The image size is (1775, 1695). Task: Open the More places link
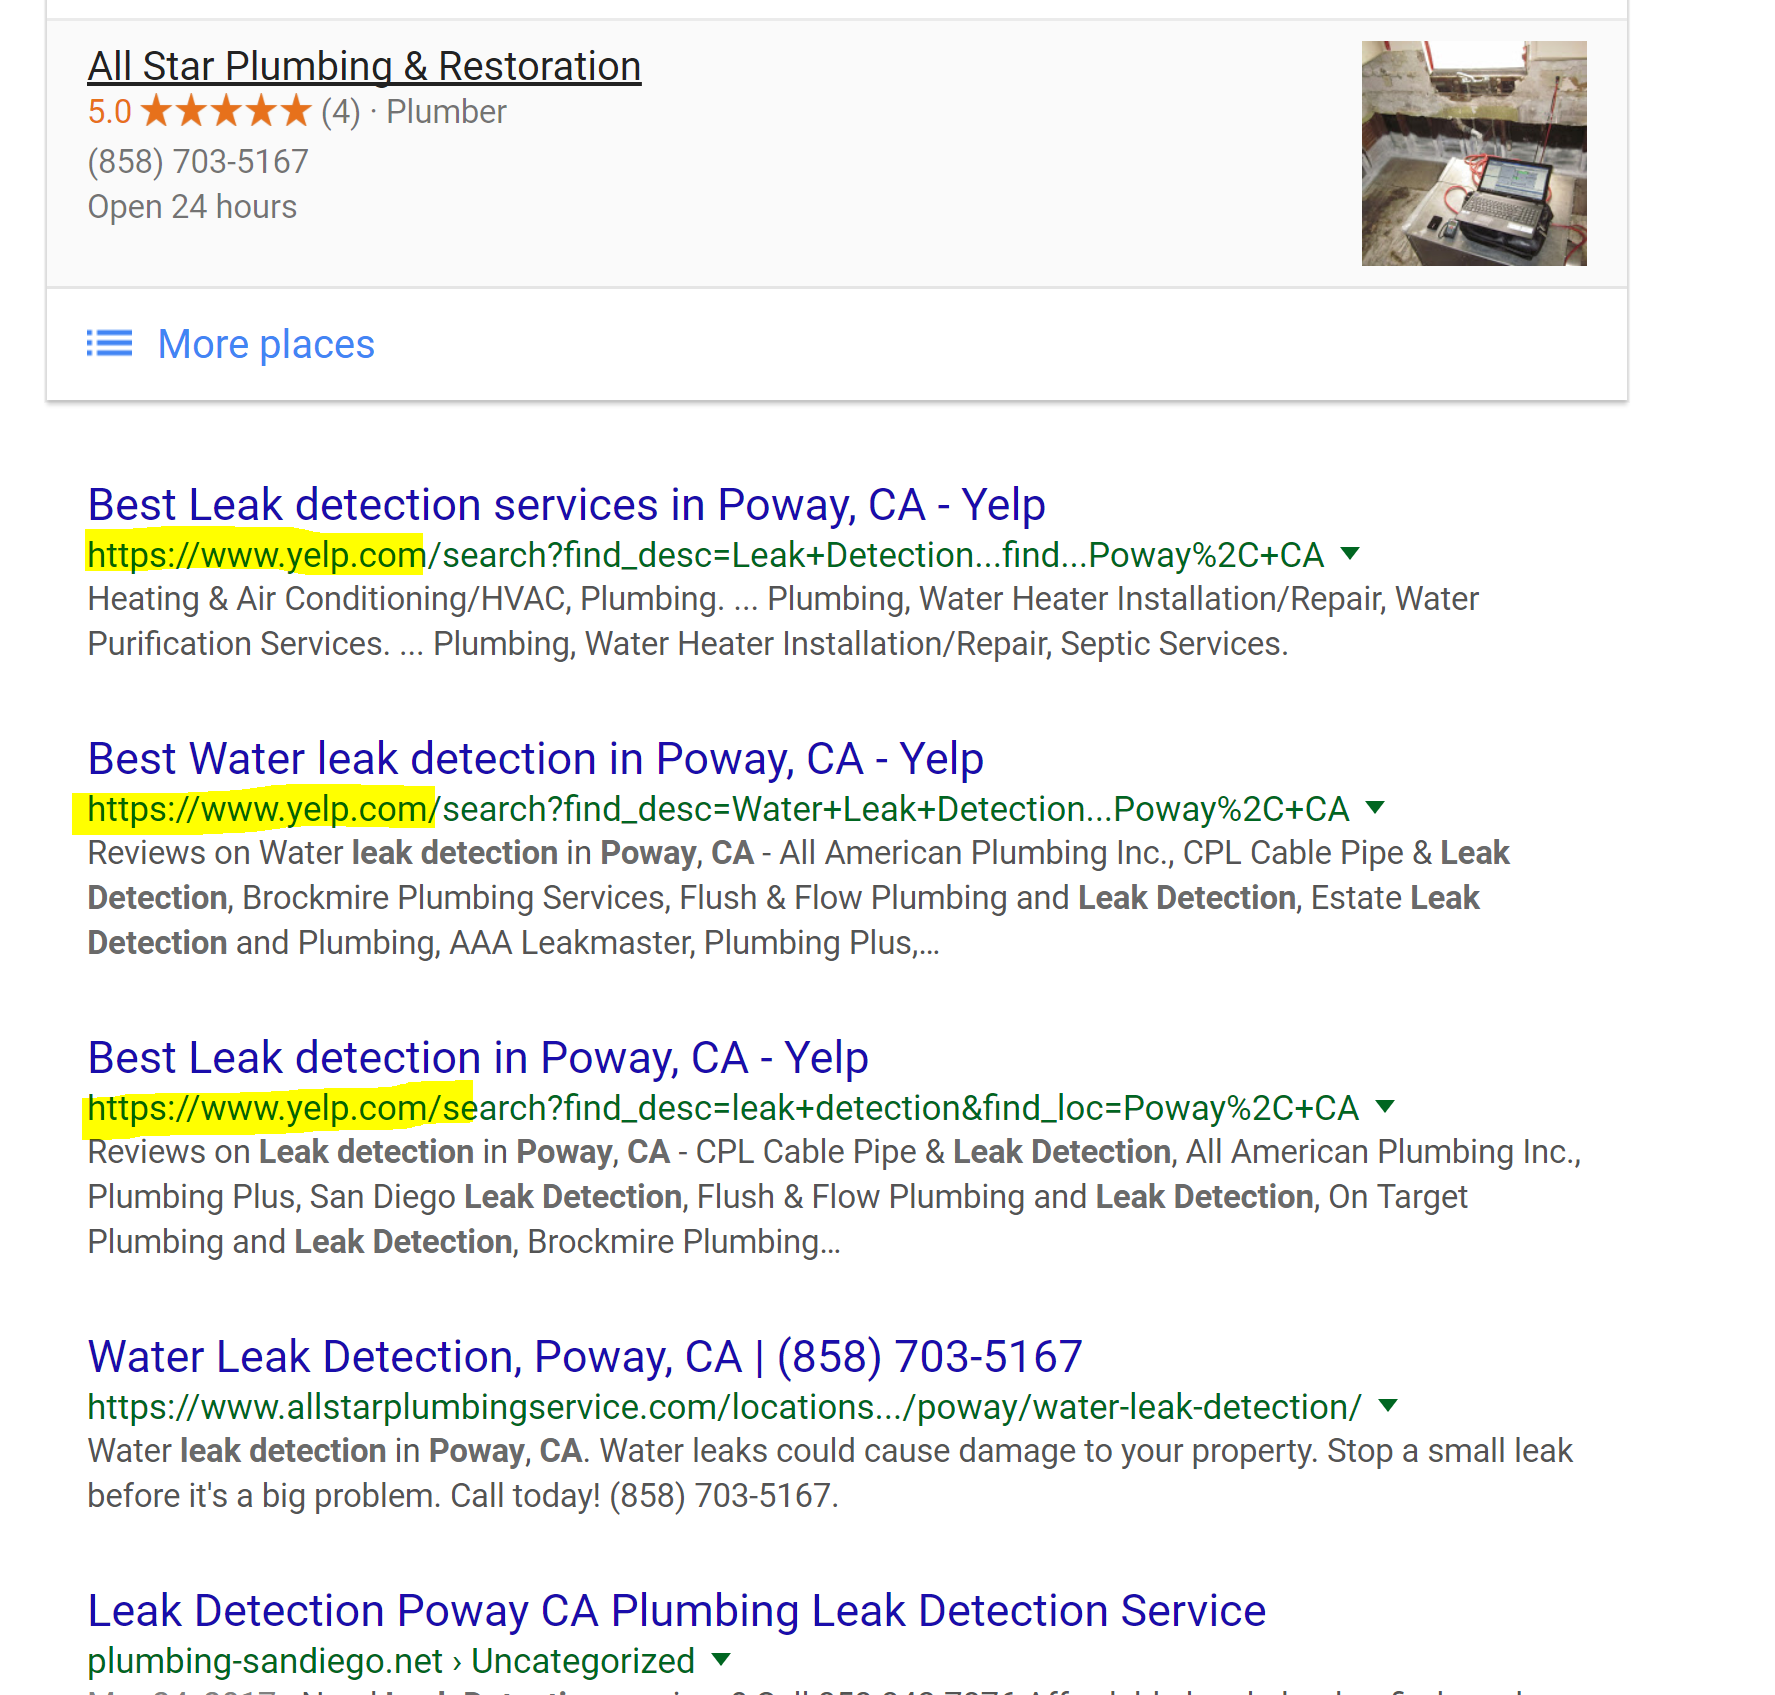266,344
